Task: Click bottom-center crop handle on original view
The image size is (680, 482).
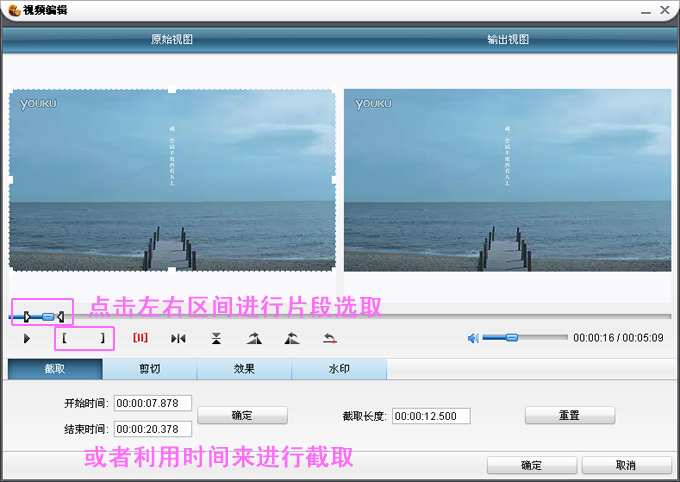Action: point(172,270)
